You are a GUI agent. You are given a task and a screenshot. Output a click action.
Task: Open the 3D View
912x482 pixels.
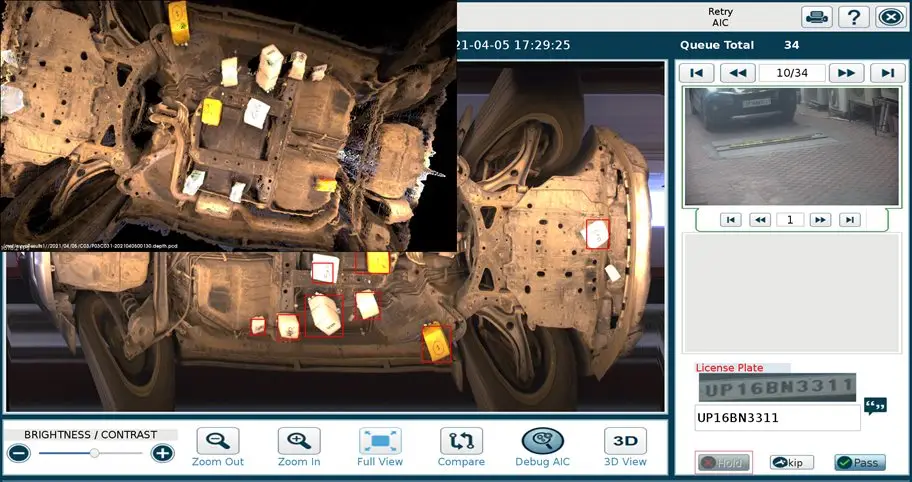pyautogui.click(x=625, y=441)
